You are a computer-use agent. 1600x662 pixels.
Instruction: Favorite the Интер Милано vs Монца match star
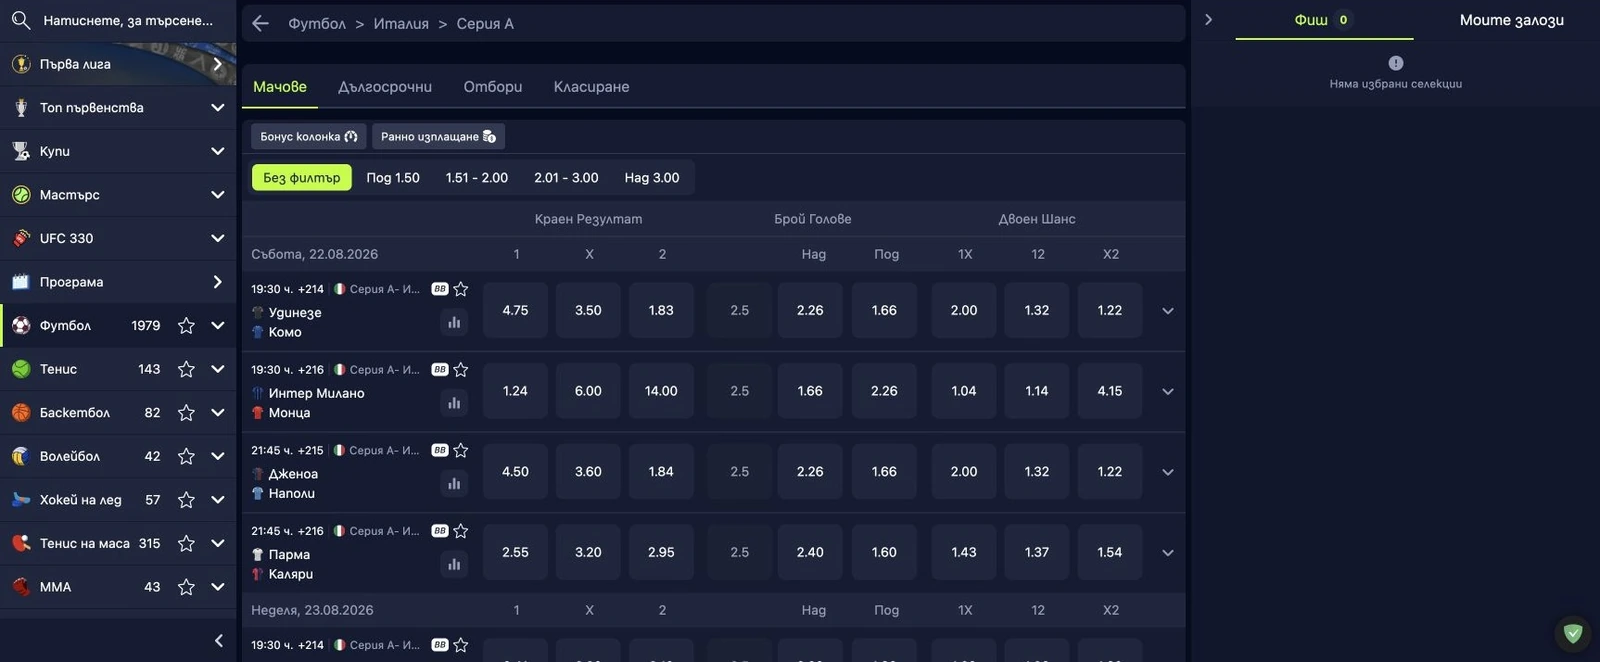tap(461, 370)
